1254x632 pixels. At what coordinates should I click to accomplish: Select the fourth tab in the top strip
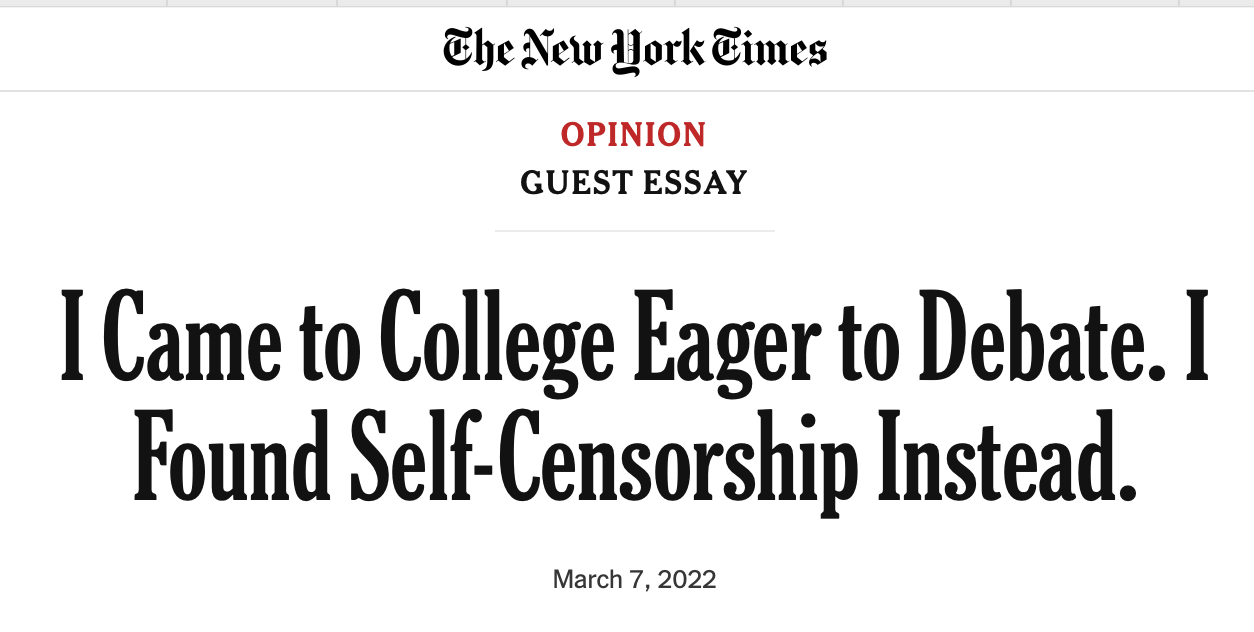pos(590,3)
